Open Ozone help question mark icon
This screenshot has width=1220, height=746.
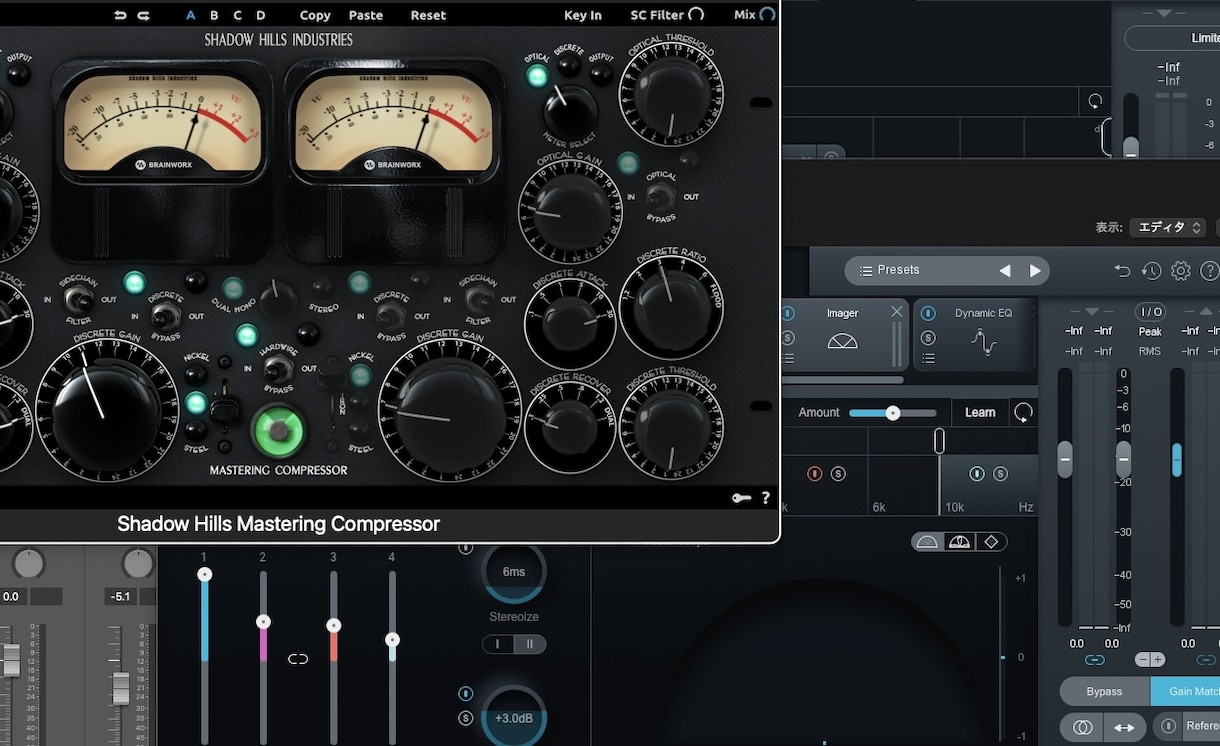click(x=1209, y=271)
